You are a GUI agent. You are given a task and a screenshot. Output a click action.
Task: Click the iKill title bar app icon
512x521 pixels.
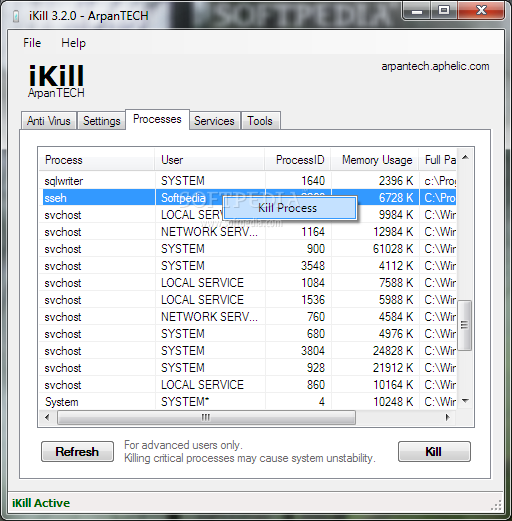click(15, 16)
